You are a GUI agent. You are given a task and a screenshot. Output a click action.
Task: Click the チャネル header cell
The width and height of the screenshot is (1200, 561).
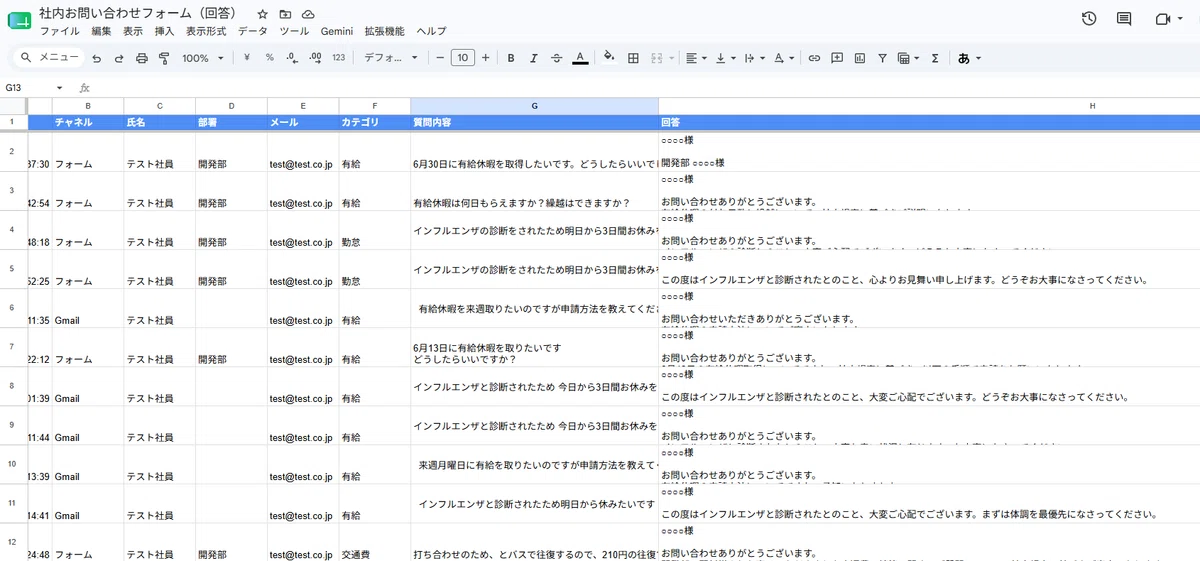[88, 122]
